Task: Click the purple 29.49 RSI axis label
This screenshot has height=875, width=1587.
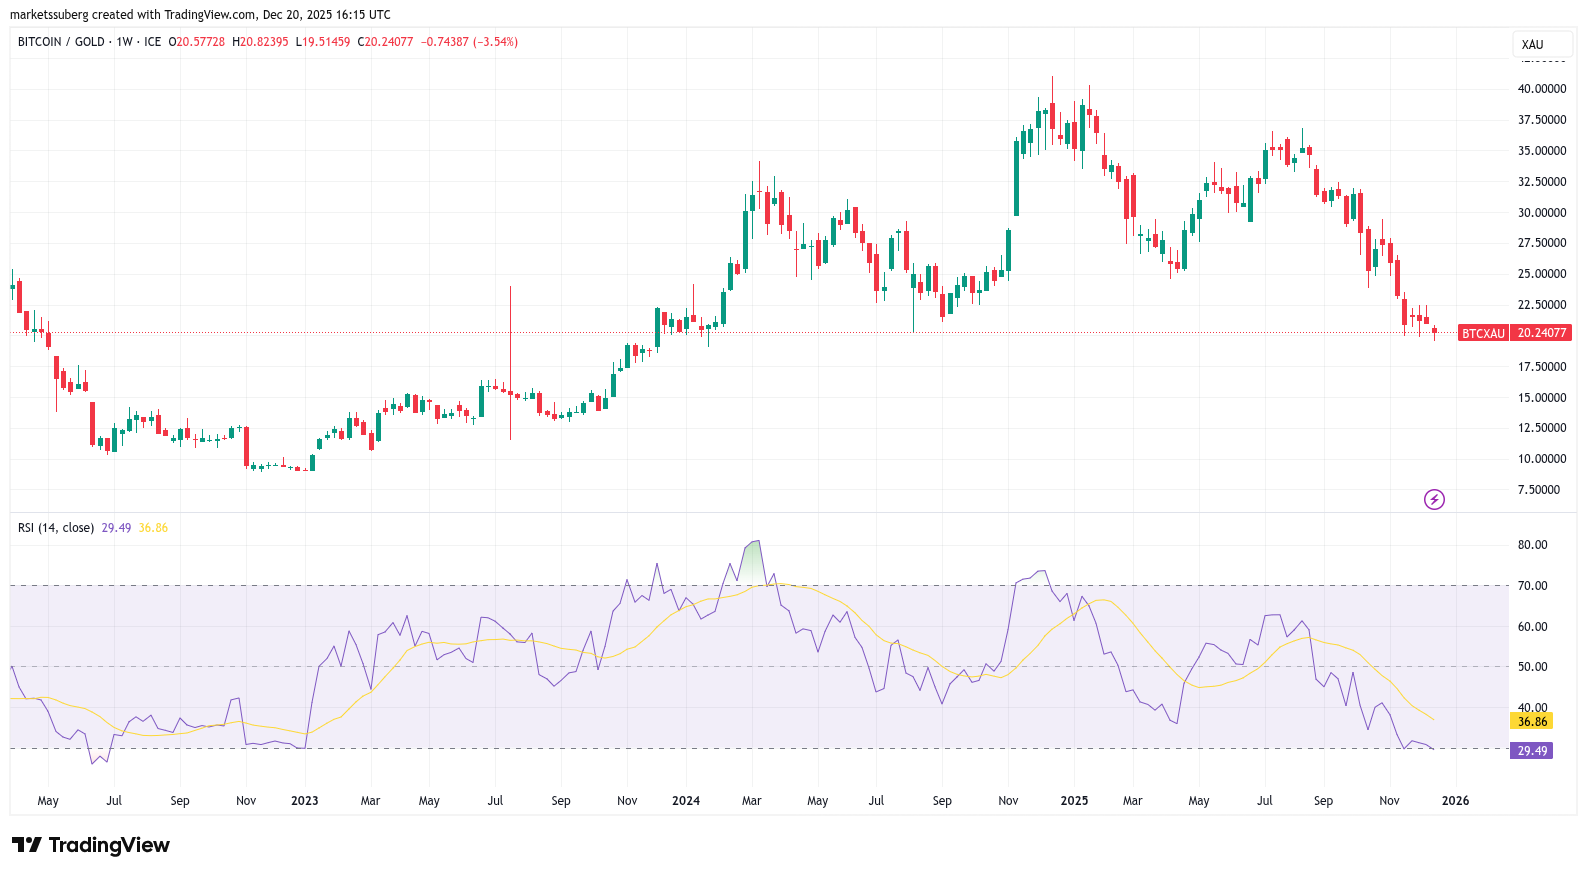Action: (1531, 751)
